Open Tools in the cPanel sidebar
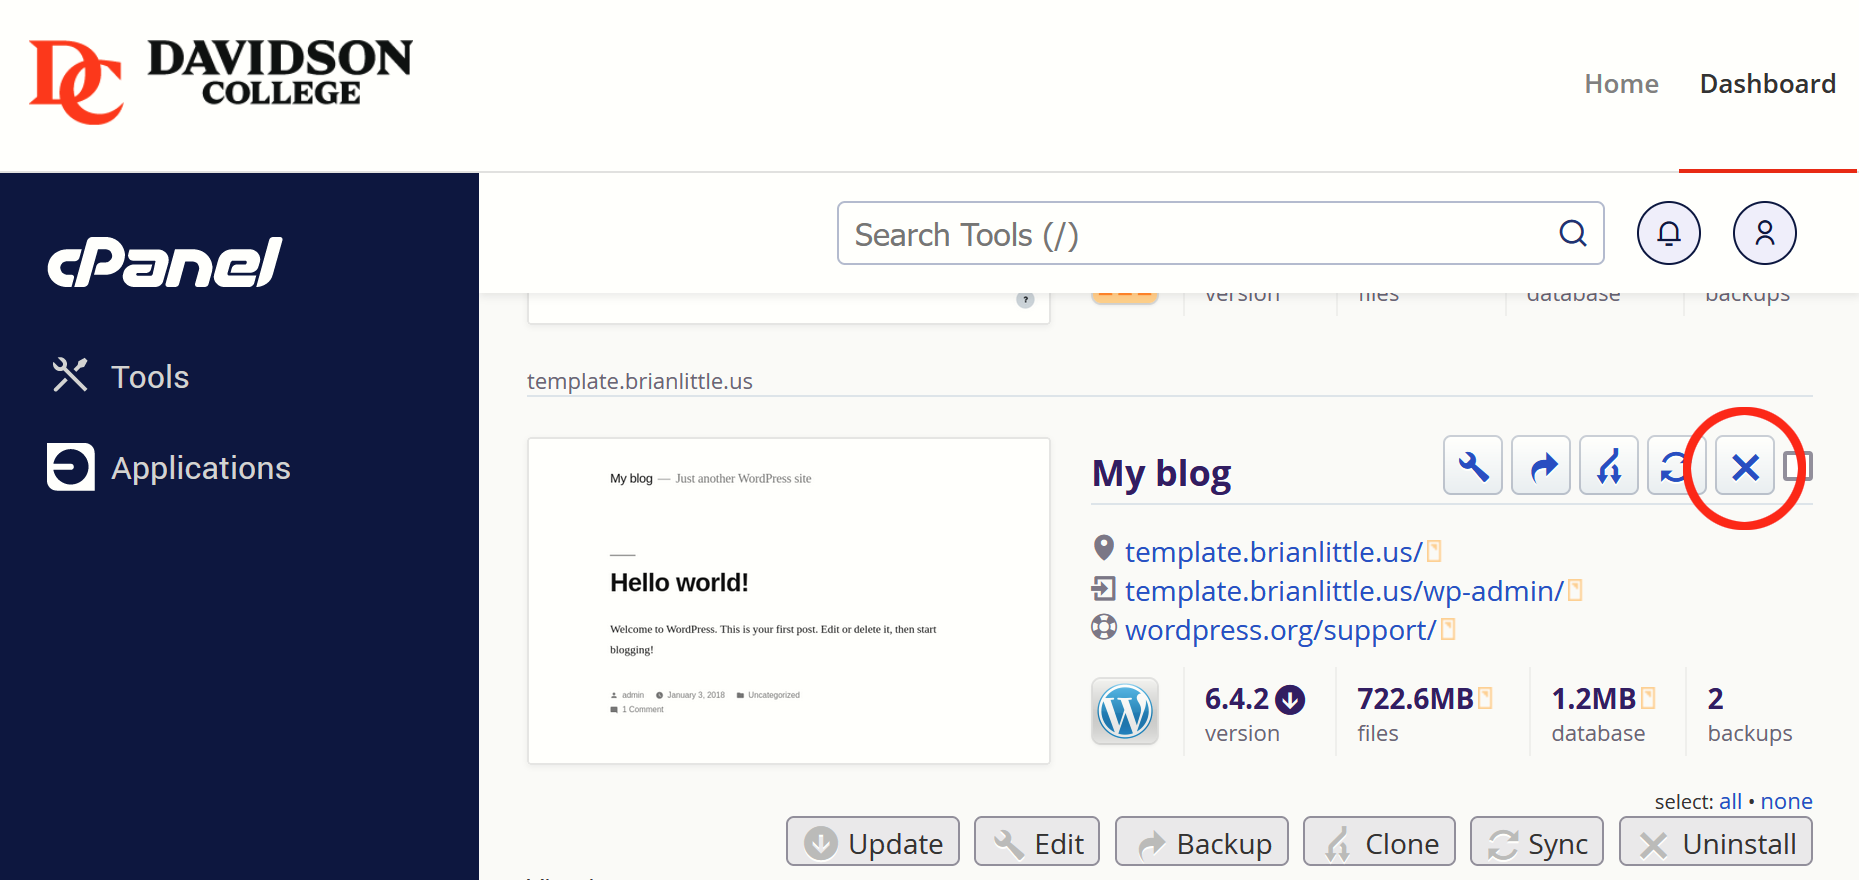This screenshot has height=880, width=1859. 149,377
